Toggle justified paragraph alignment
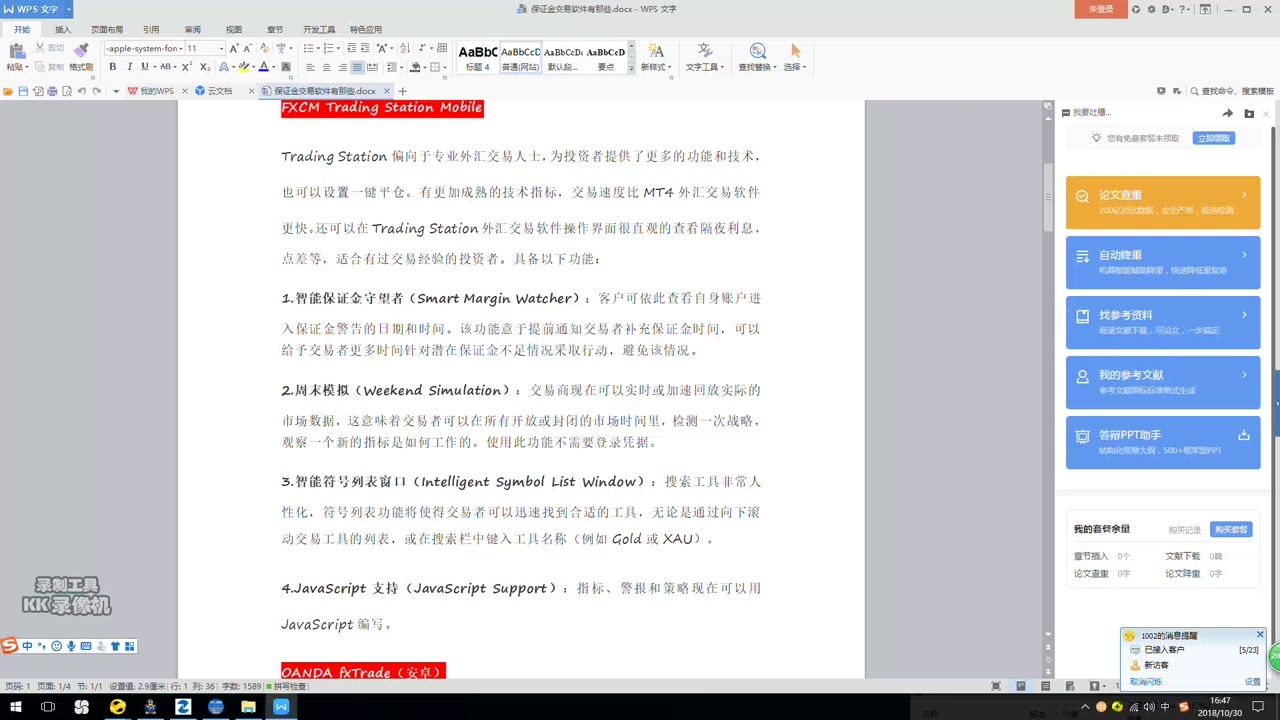Screen dimensions: 1280x720 click(x=357, y=67)
